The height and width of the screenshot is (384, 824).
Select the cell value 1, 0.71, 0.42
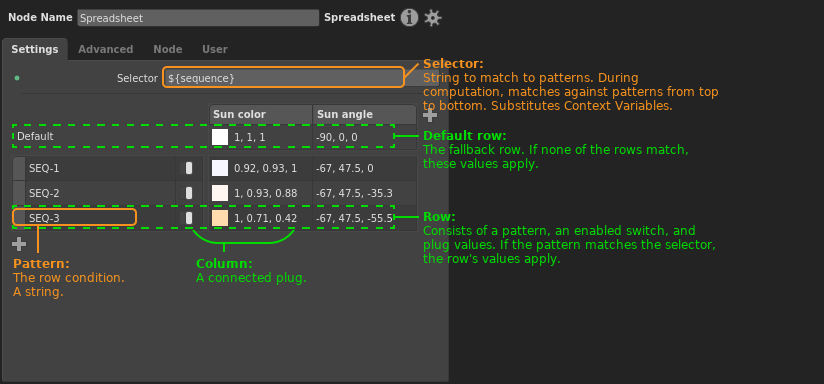(265, 219)
